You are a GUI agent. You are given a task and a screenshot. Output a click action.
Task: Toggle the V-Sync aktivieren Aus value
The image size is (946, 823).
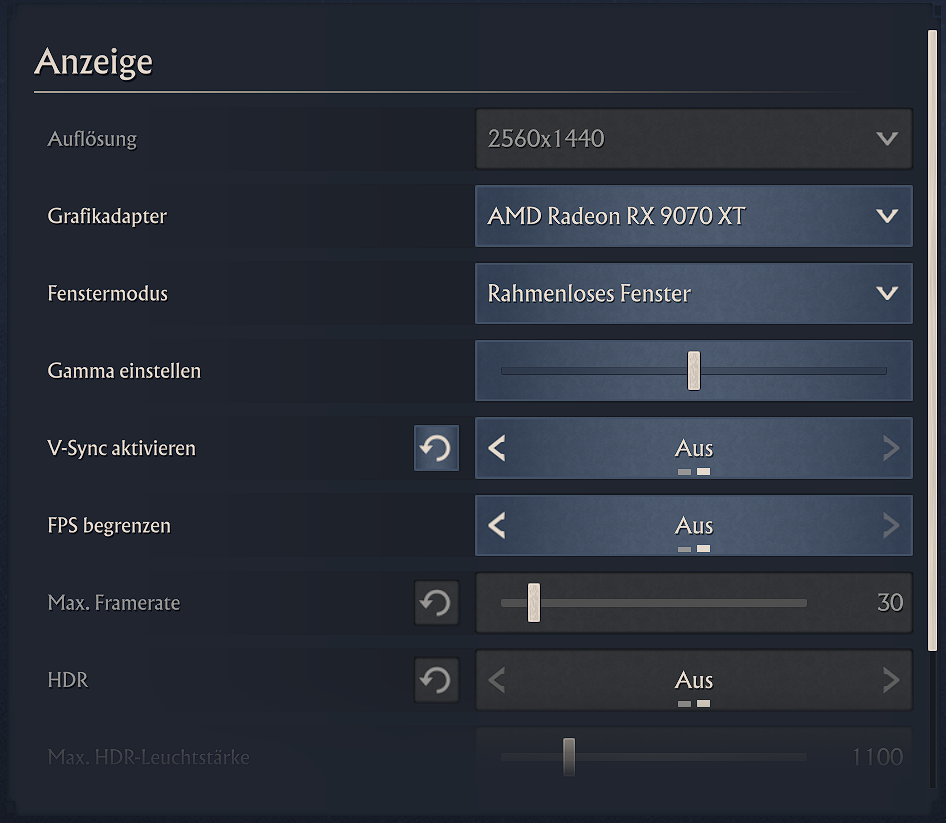click(694, 448)
